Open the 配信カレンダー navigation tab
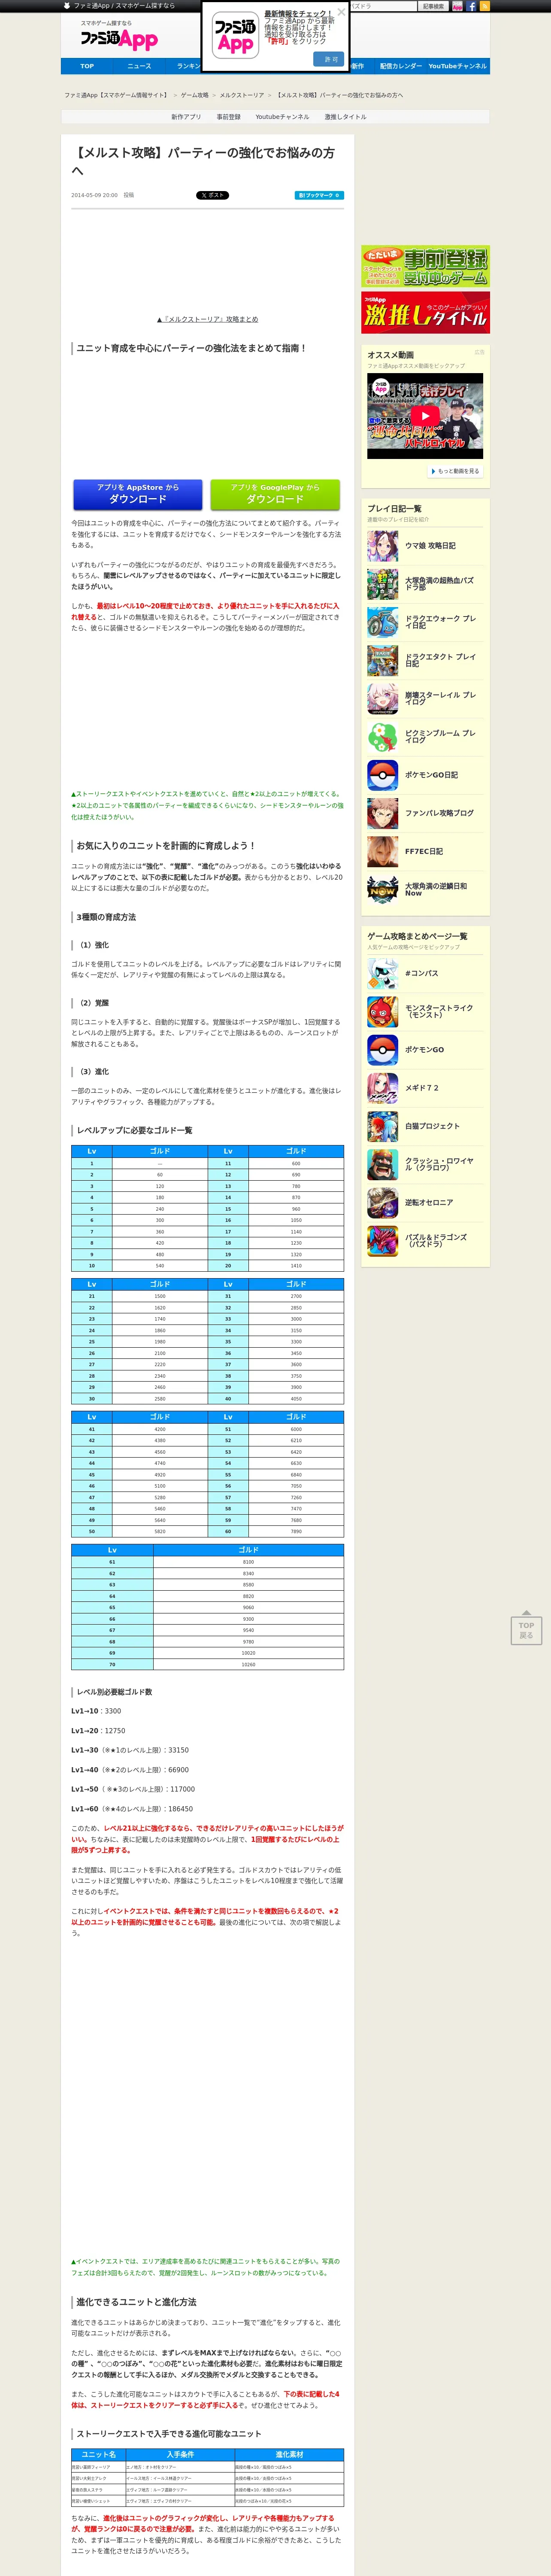 tap(400, 66)
